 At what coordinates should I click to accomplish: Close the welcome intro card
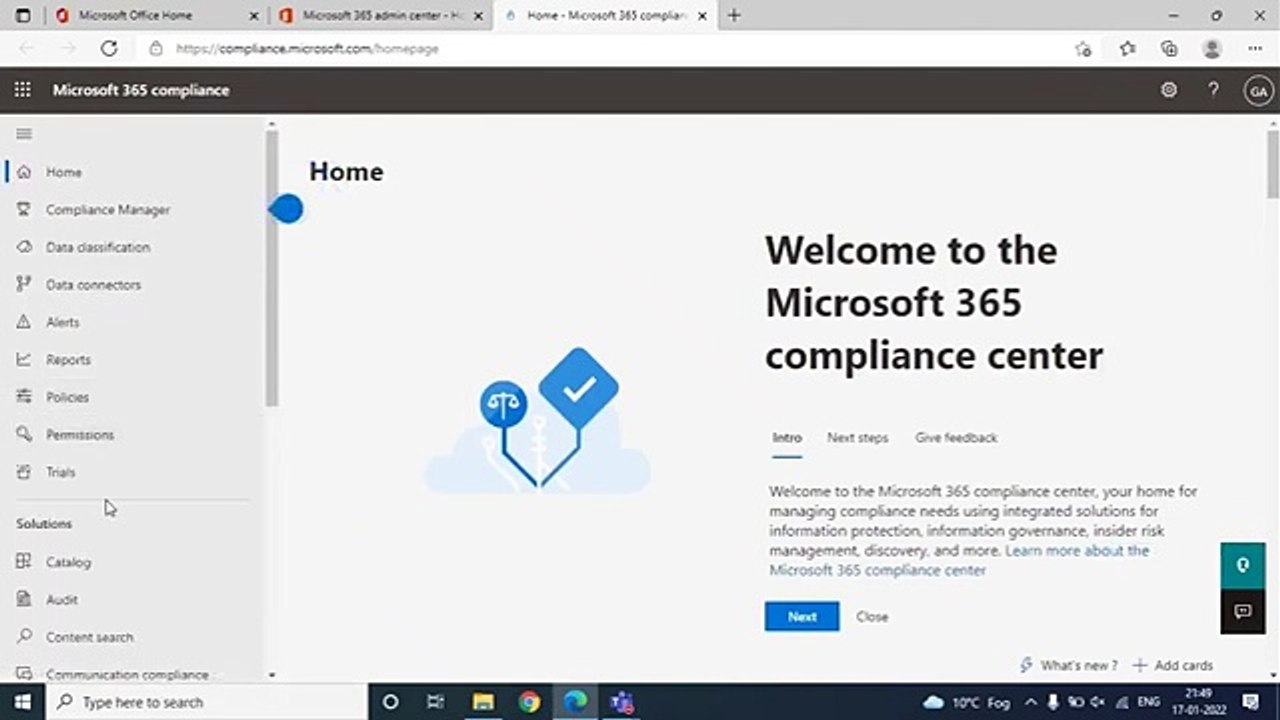(872, 617)
